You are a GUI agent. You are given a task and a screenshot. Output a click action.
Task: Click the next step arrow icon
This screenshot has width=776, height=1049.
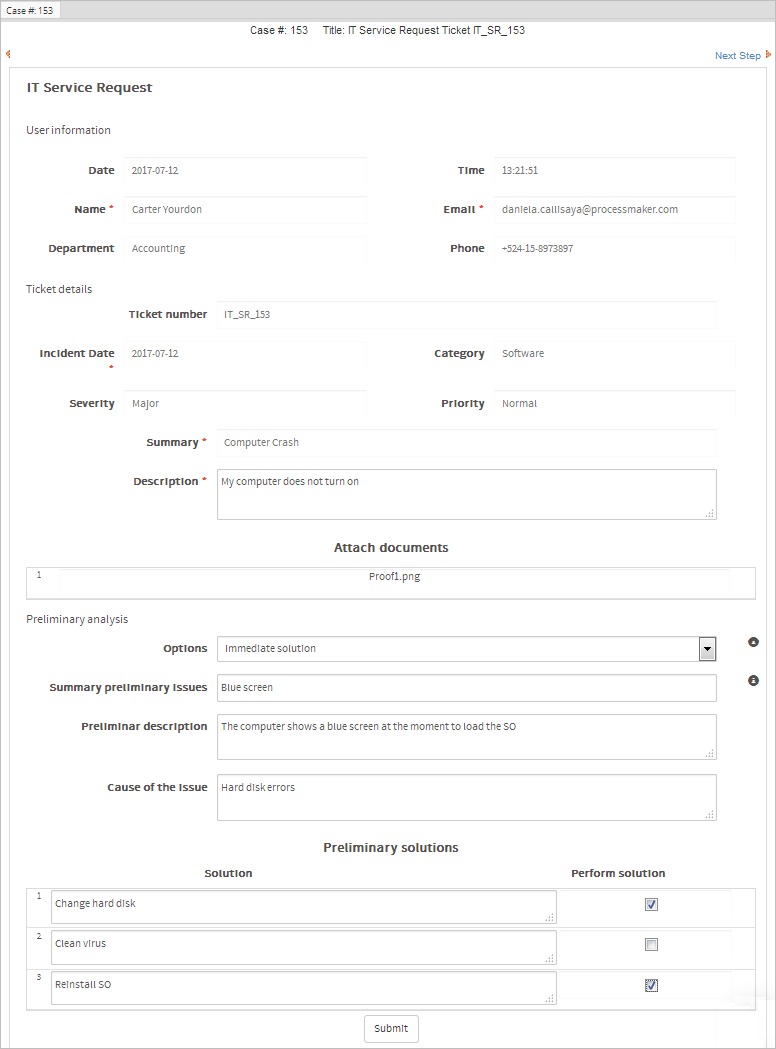(x=768, y=55)
